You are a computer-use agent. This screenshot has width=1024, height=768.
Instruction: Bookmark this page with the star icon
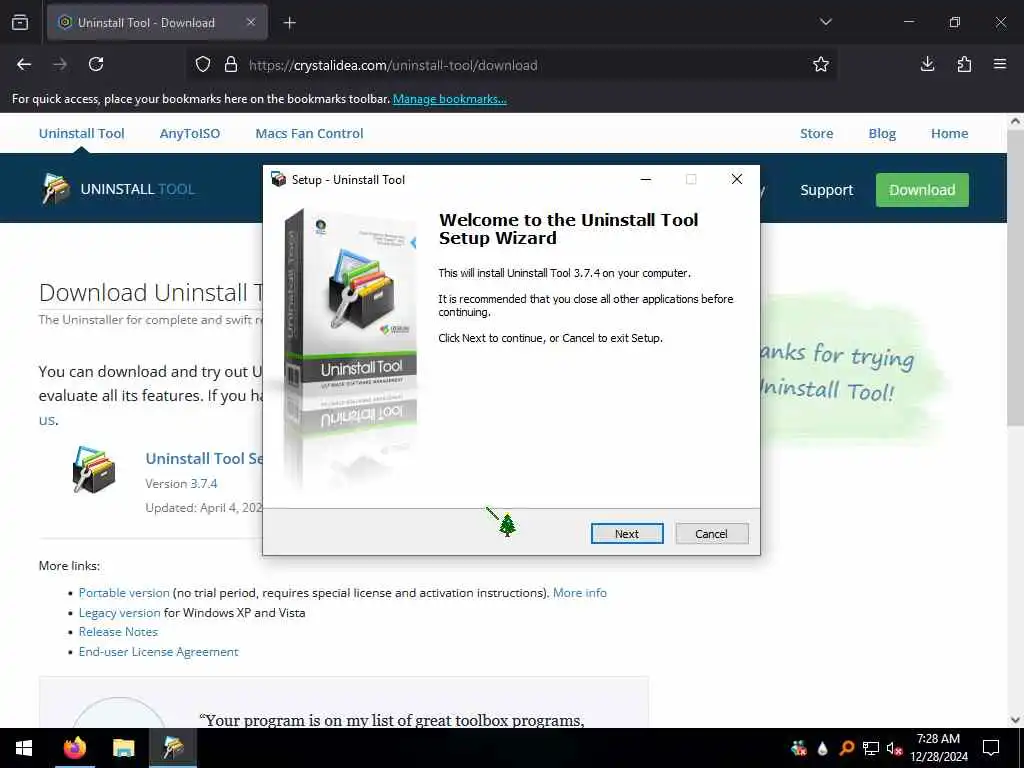pyautogui.click(x=821, y=64)
